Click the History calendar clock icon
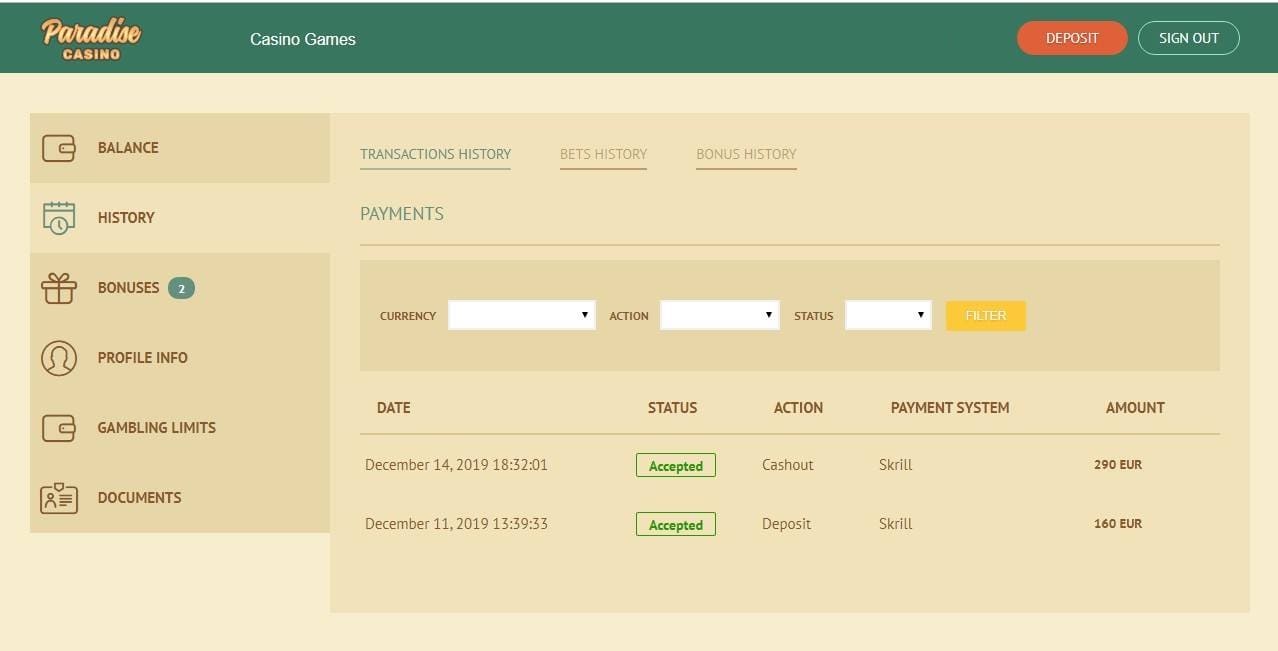The width and height of the screenshot is (1278, 651). pos(59,218)
